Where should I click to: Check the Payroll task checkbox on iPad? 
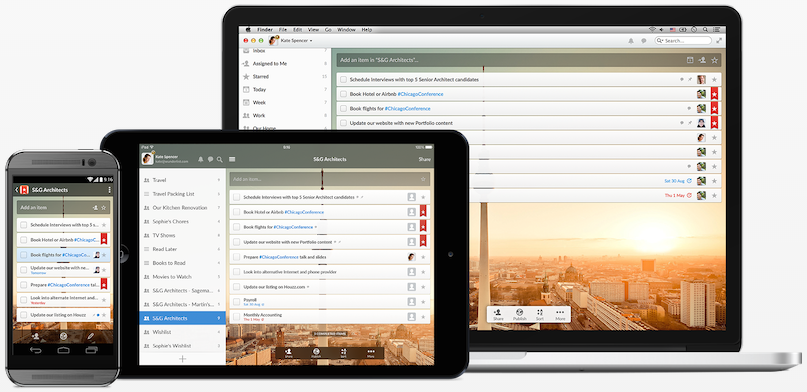(x=236, y=301)
